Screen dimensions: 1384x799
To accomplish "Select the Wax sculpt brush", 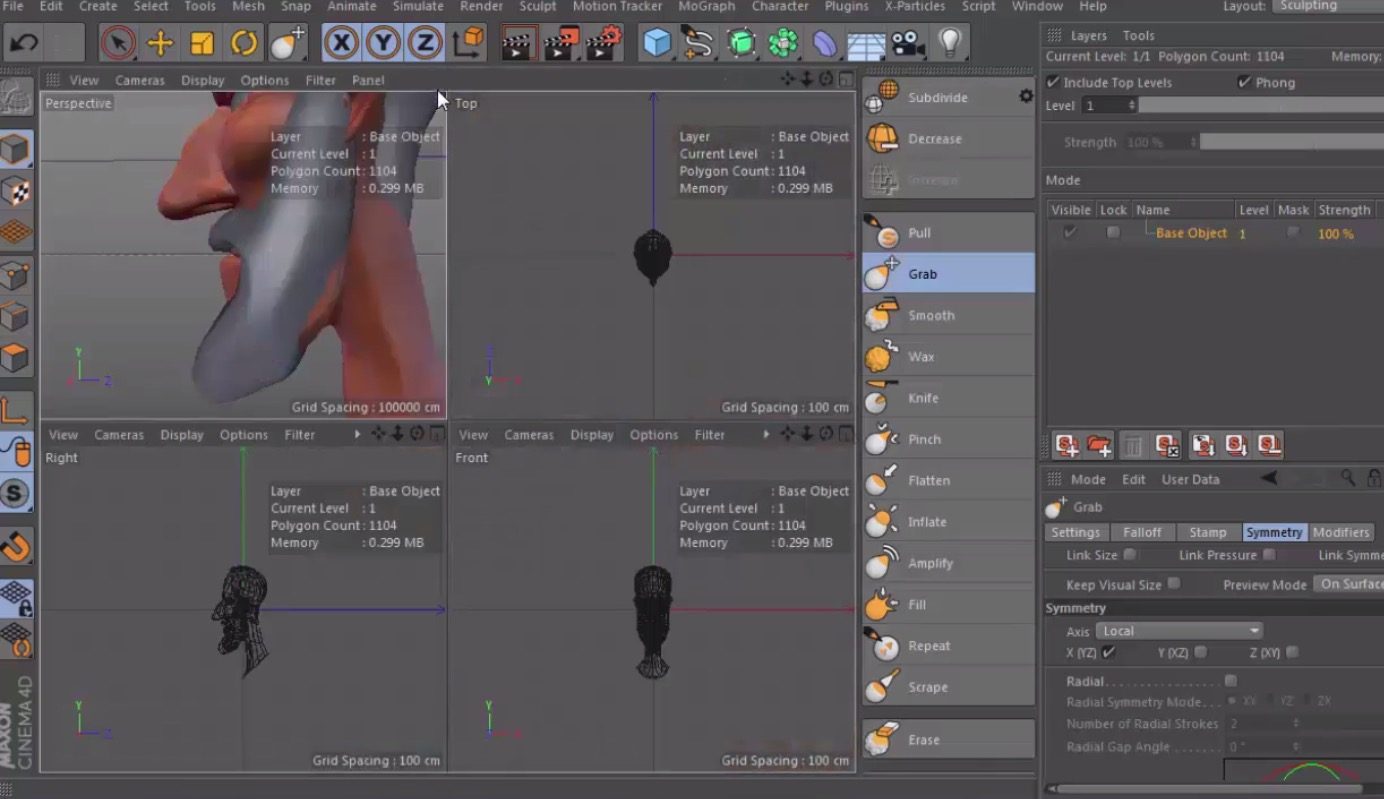I will pyautogui.click(x=948, y=356).
